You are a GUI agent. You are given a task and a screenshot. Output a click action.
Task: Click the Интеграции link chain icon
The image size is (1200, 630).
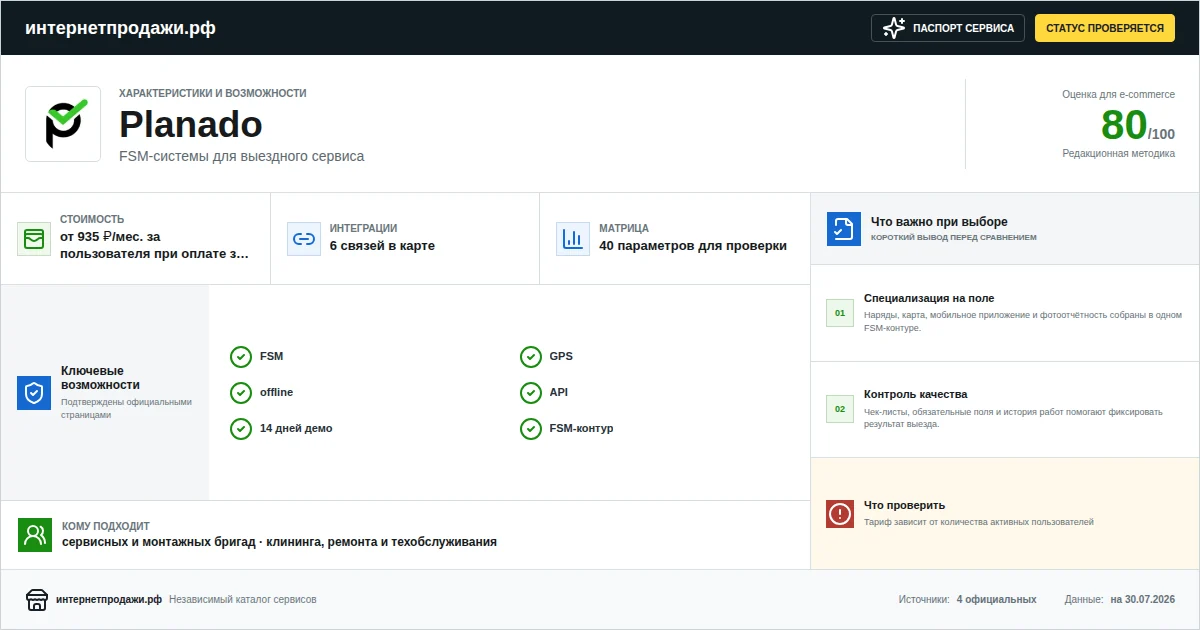click(x=304, y=239)
